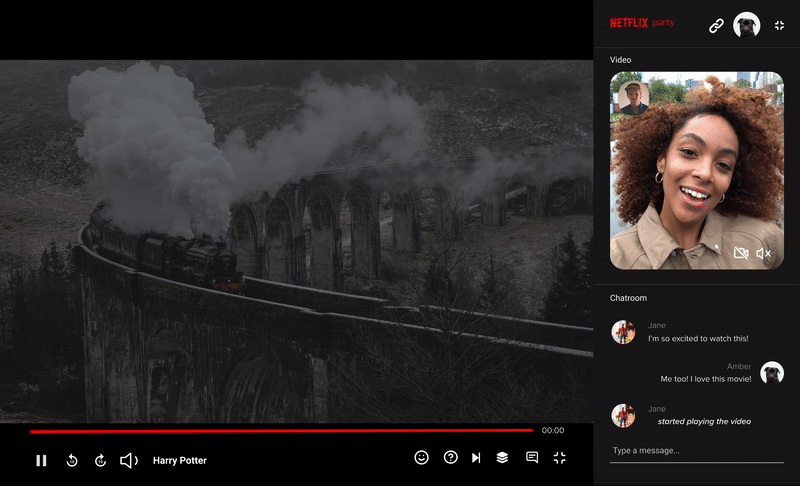This screenshot has width=800, height=486.
Task: Click the Chatroom section heading
Action: tap(628, 298)
